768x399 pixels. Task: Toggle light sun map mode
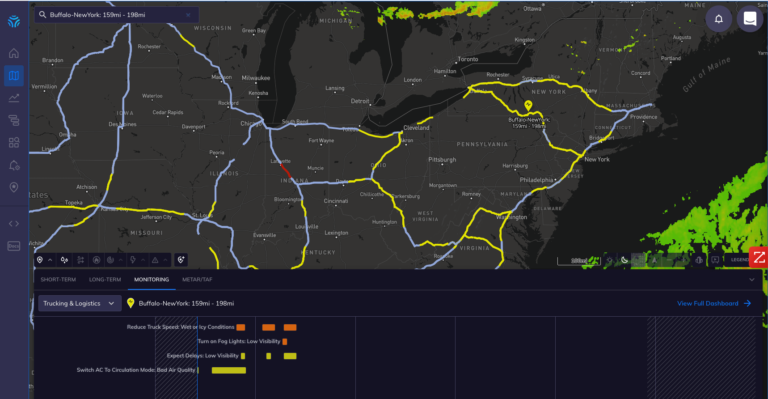[x=610, y=260]
